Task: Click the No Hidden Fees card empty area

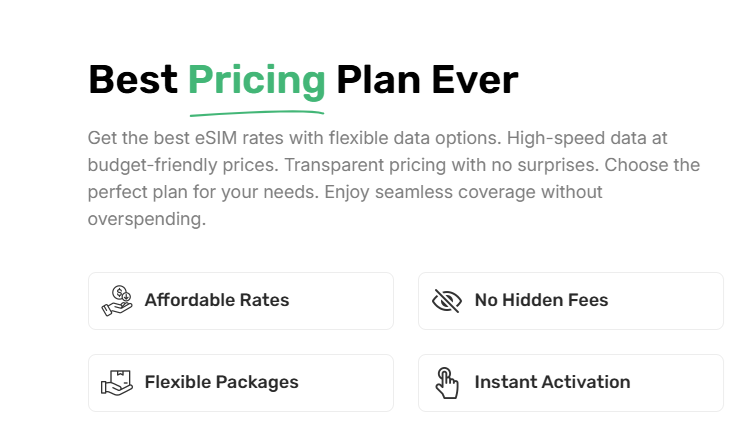Action: pos(666,301)
